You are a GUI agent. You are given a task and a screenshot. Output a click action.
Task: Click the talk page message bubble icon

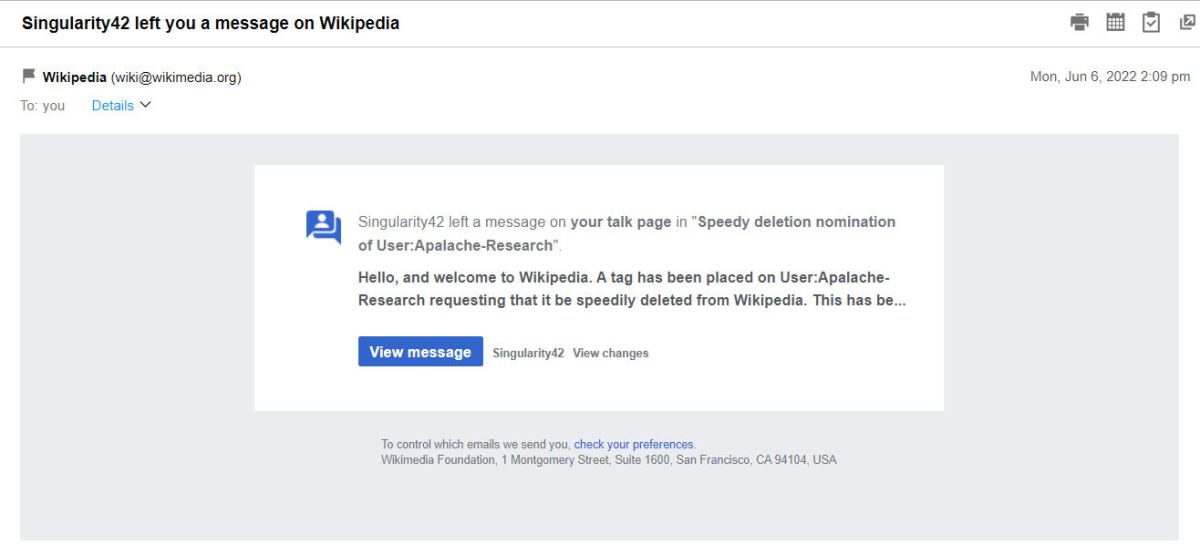[x=323, y=227]
